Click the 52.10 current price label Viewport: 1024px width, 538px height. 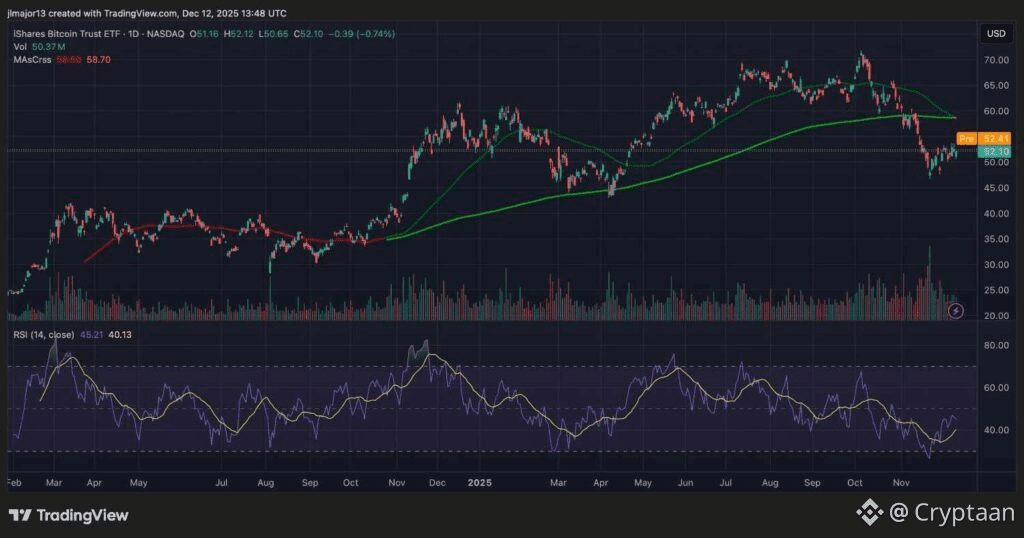[995, 151]
